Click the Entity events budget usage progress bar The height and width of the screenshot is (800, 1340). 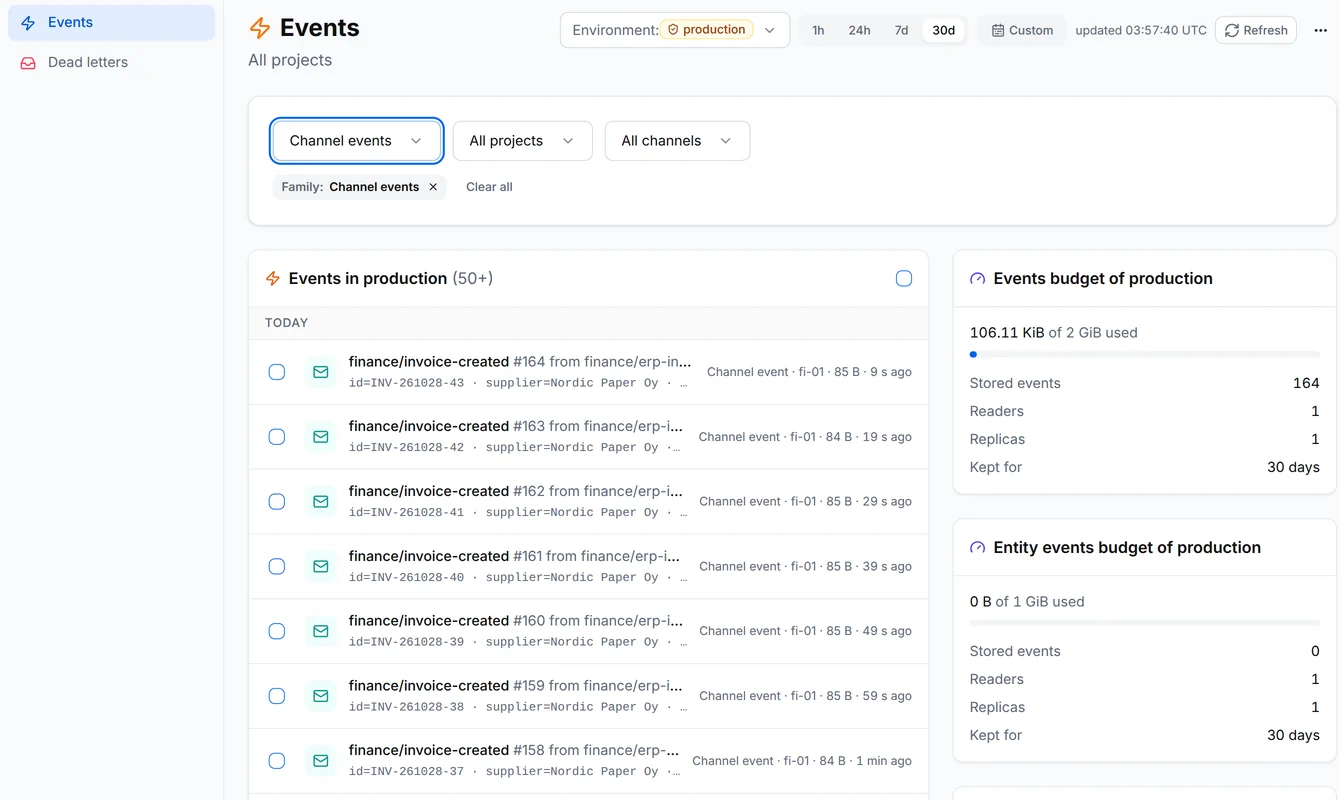[x=1144, y=623]
